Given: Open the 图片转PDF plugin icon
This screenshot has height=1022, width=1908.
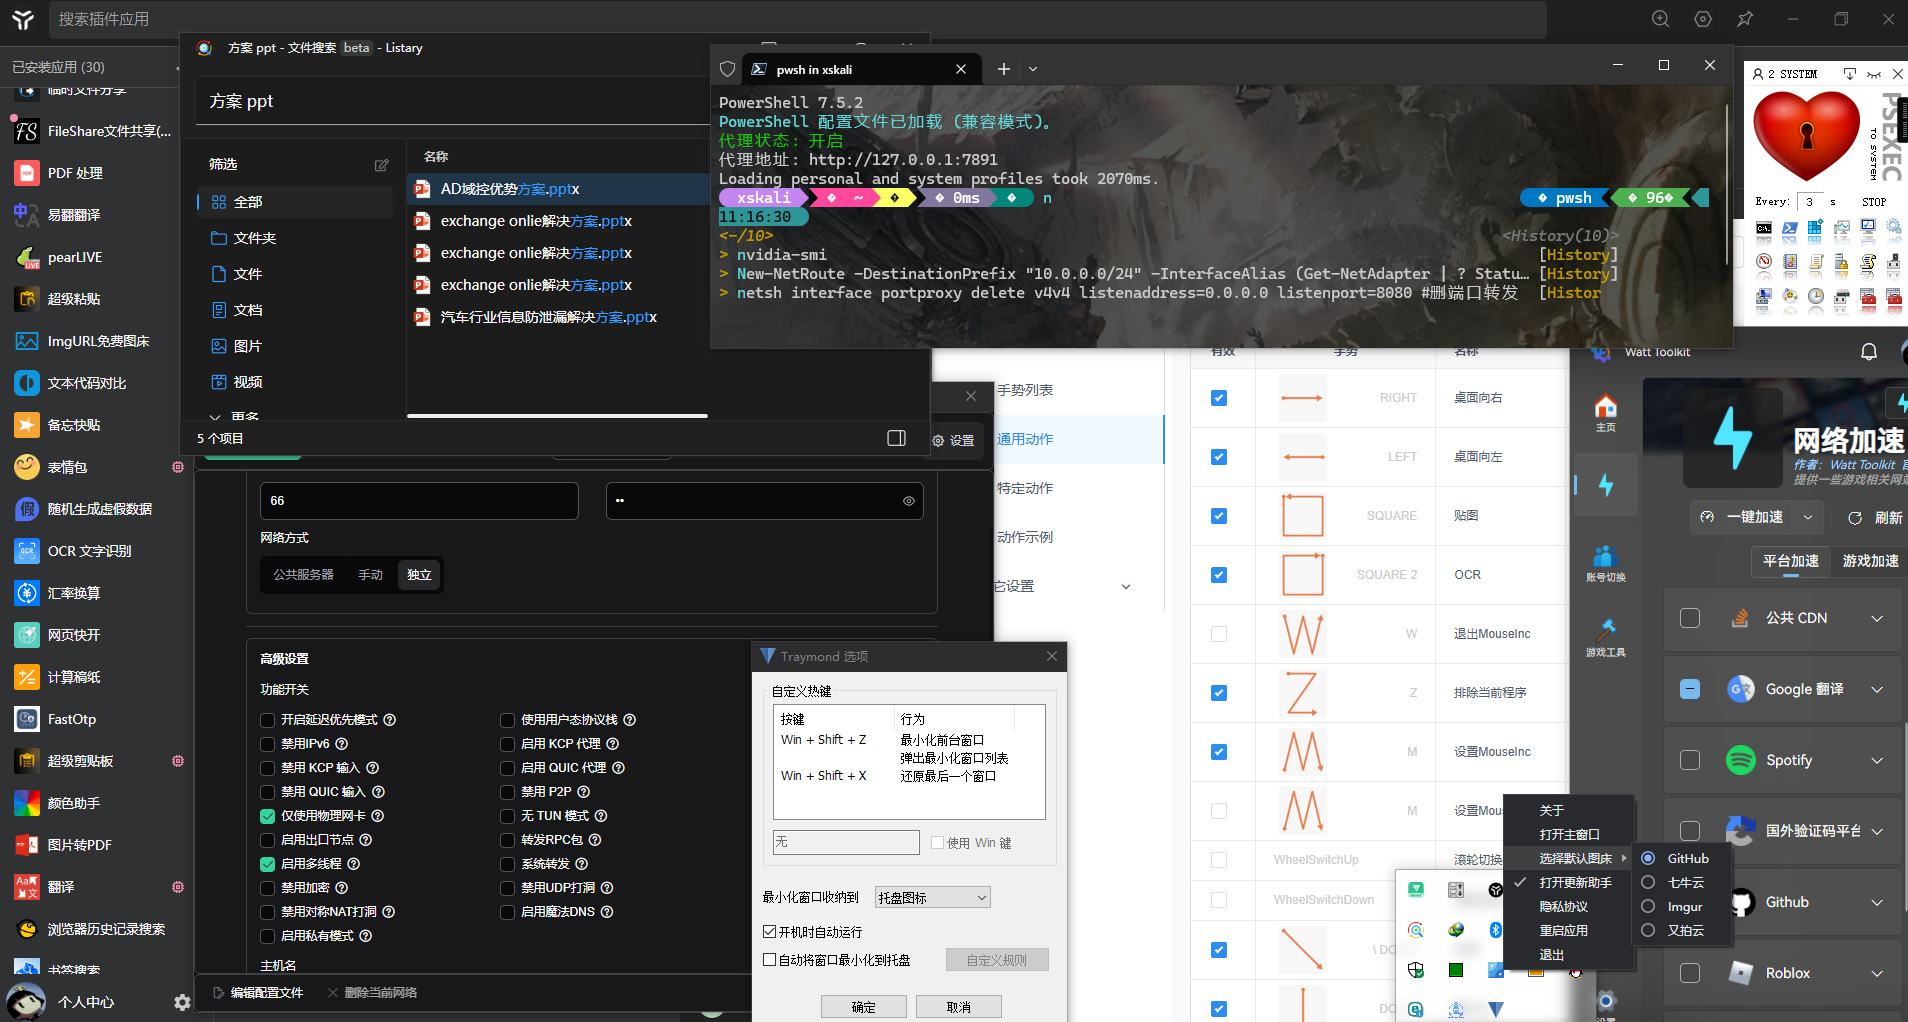Looking at the screenshot, I should pyautogui.click(x=27, y=845).
